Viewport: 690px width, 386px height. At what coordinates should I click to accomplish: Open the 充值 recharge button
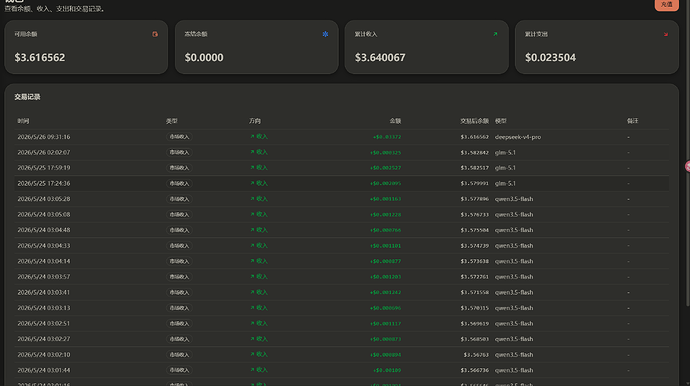click(667, 4)
